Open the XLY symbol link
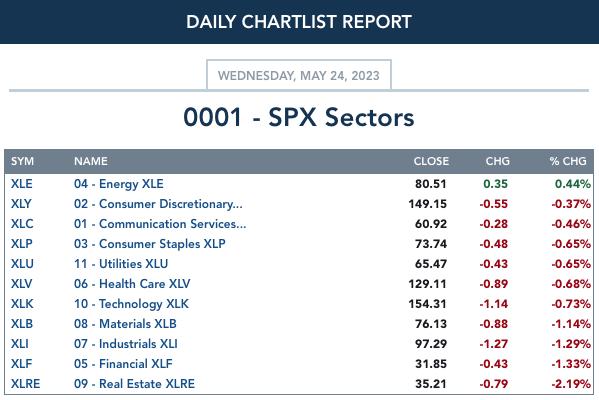599x400 pixels. 21,204
